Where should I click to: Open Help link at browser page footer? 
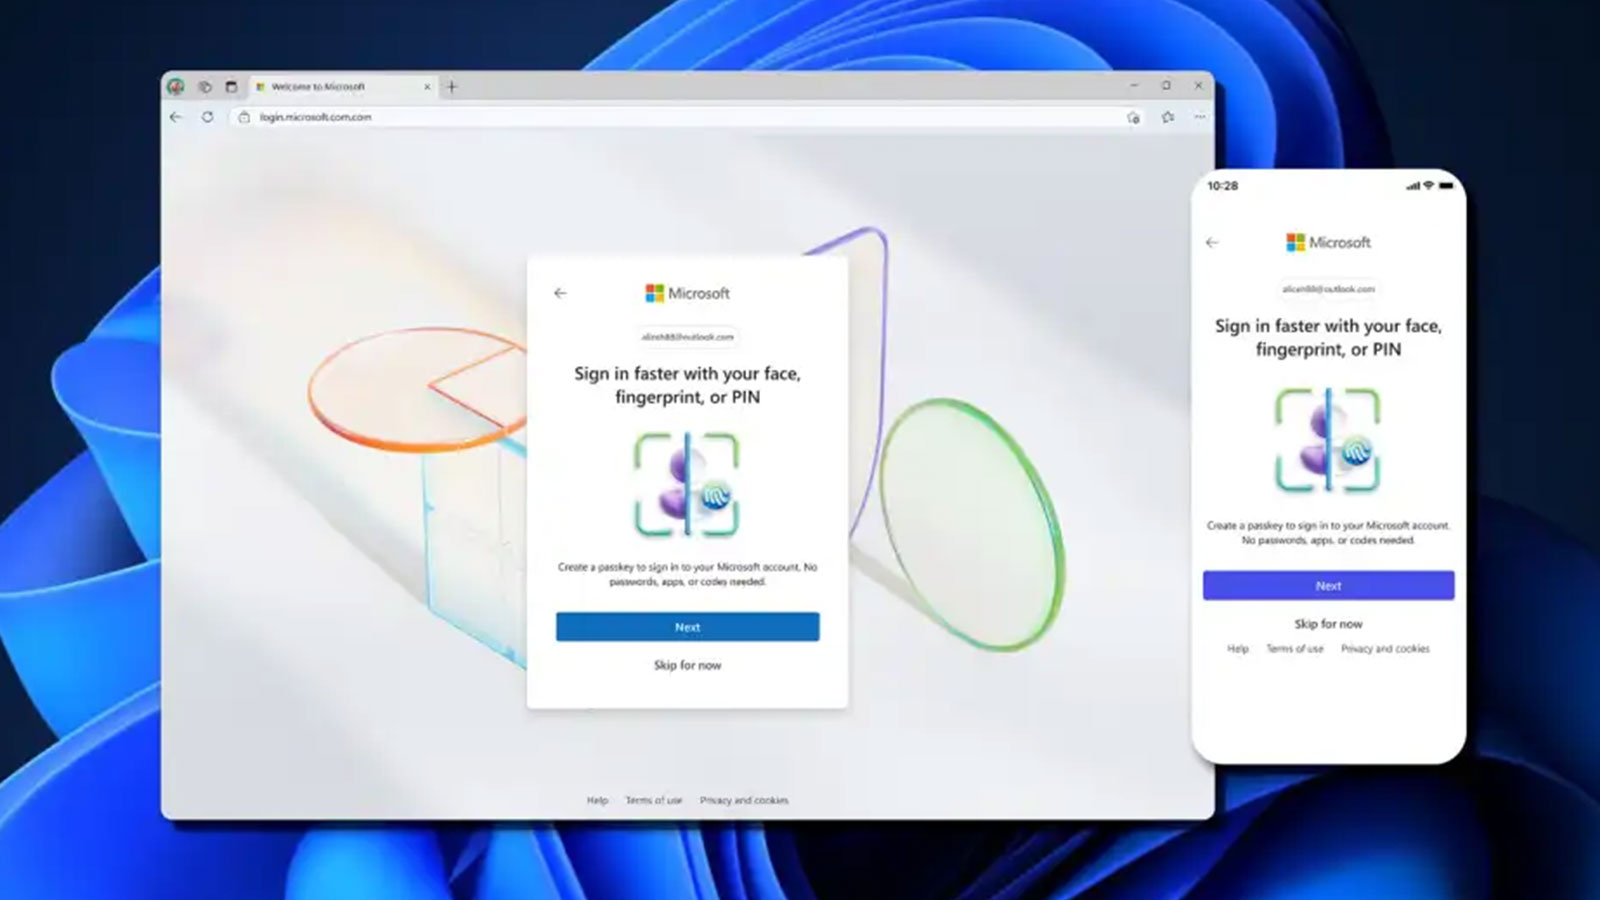tap(597, 800)
